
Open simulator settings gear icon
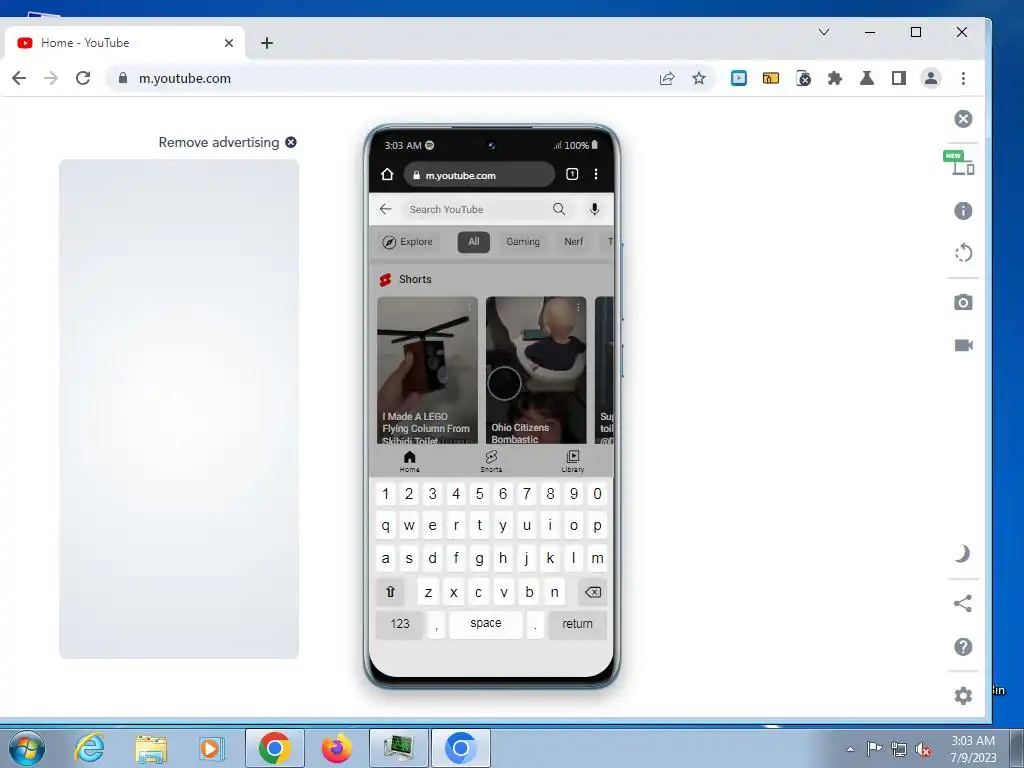point(963,696)
